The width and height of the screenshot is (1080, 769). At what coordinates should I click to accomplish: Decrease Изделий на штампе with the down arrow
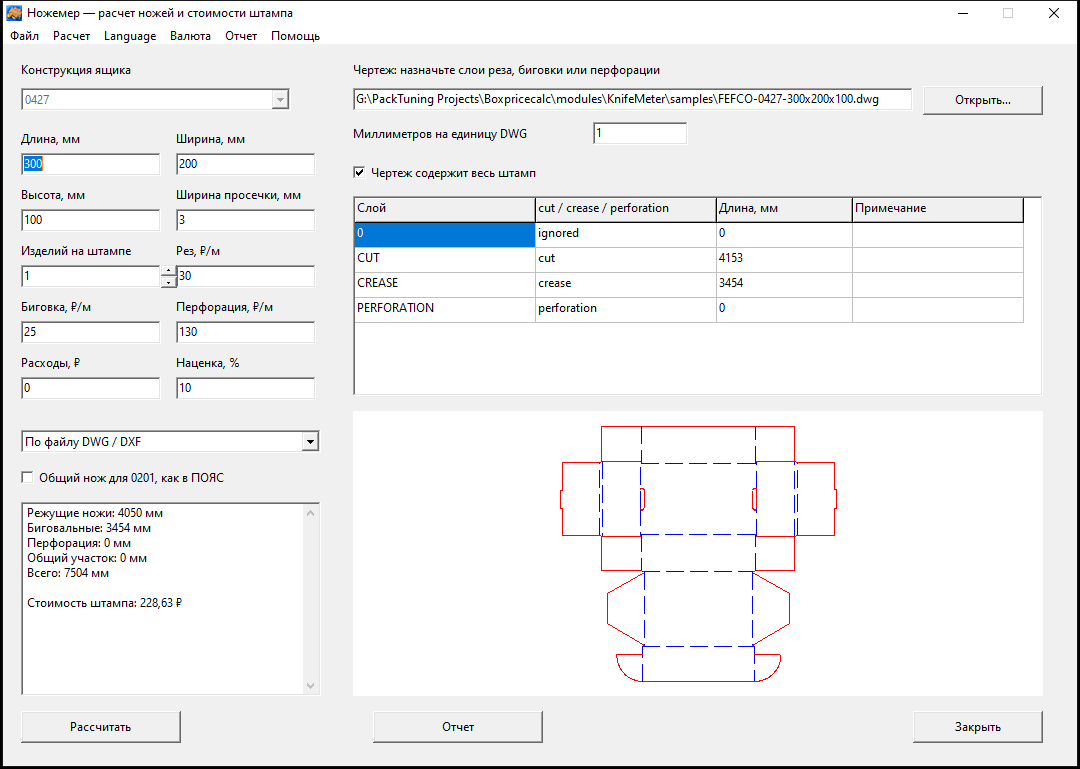(169, 282)
